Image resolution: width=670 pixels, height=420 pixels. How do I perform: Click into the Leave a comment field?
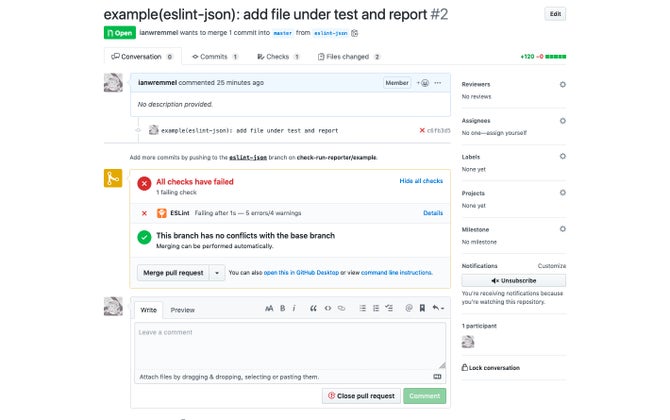point(290,346)
